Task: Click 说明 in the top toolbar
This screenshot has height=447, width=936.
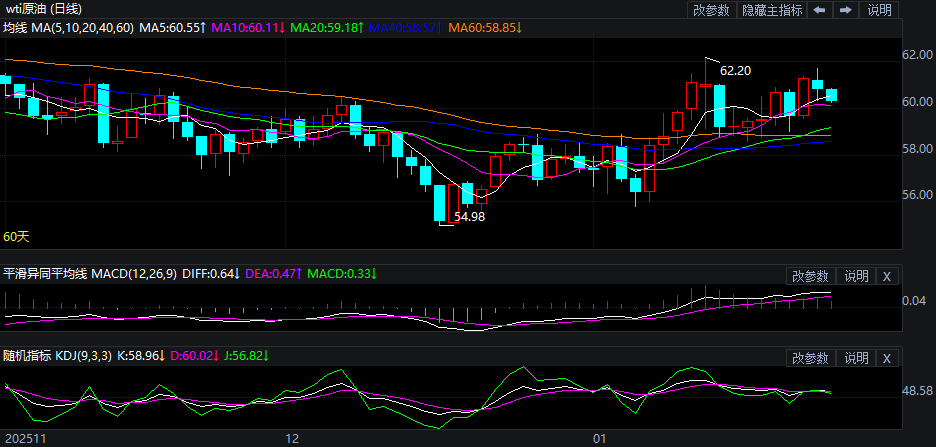Action: pos(879,10)
